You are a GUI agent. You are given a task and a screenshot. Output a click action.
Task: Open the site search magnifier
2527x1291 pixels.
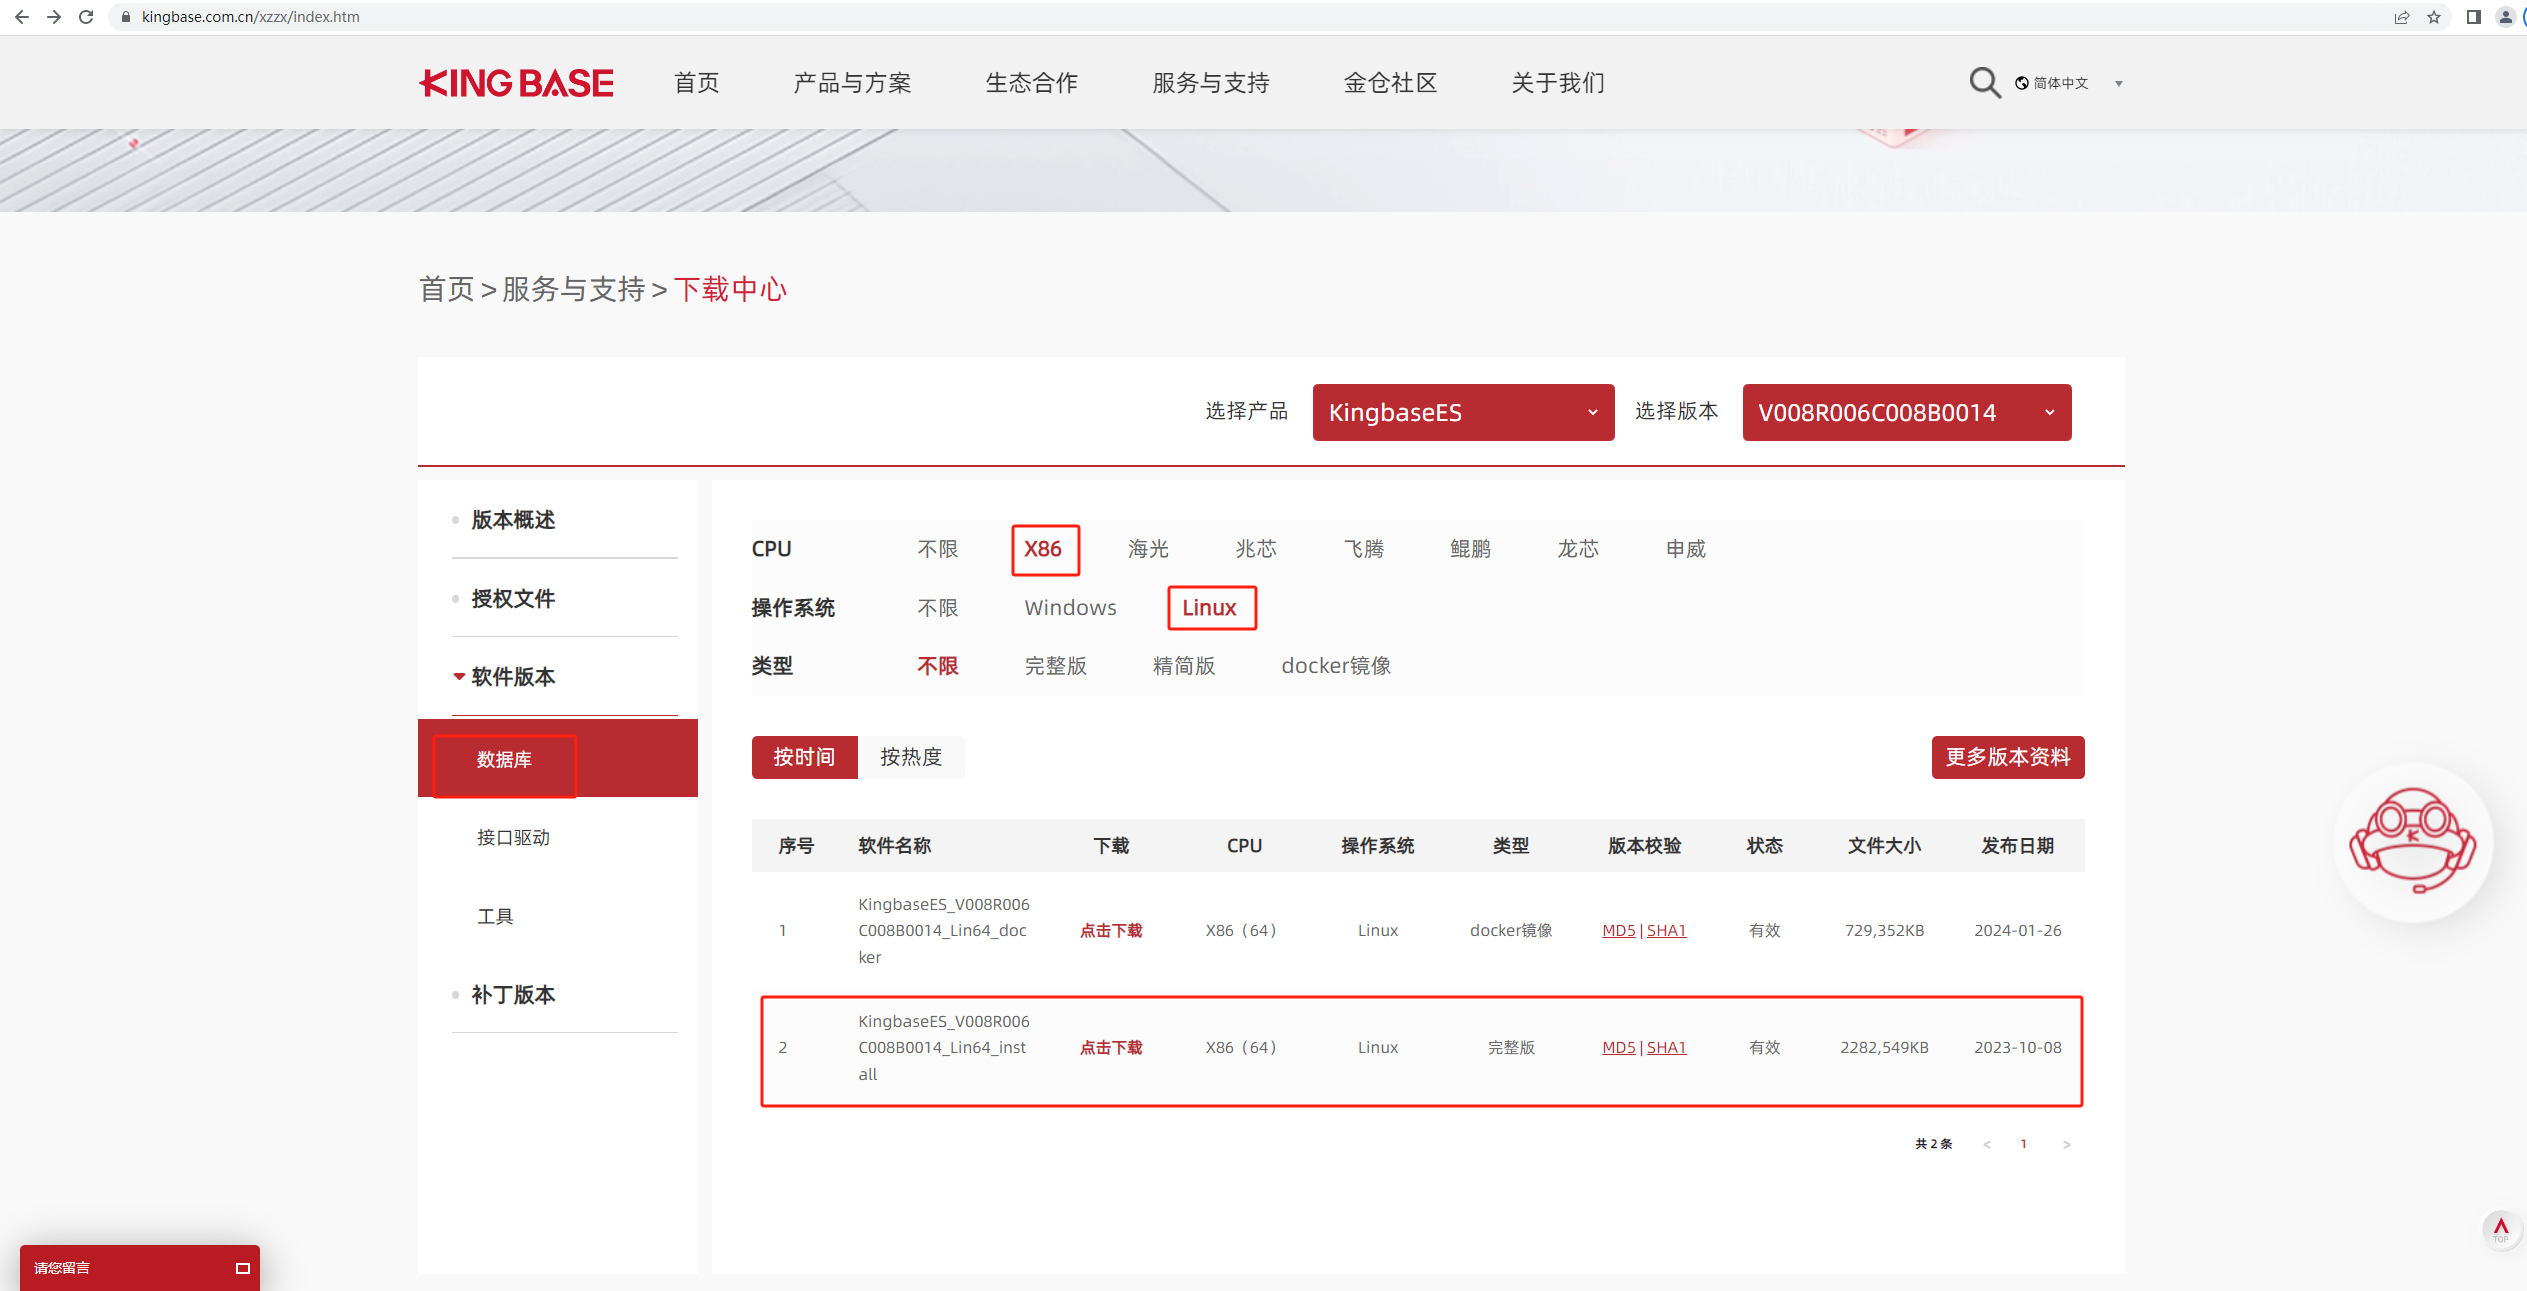coord(1984,83)
